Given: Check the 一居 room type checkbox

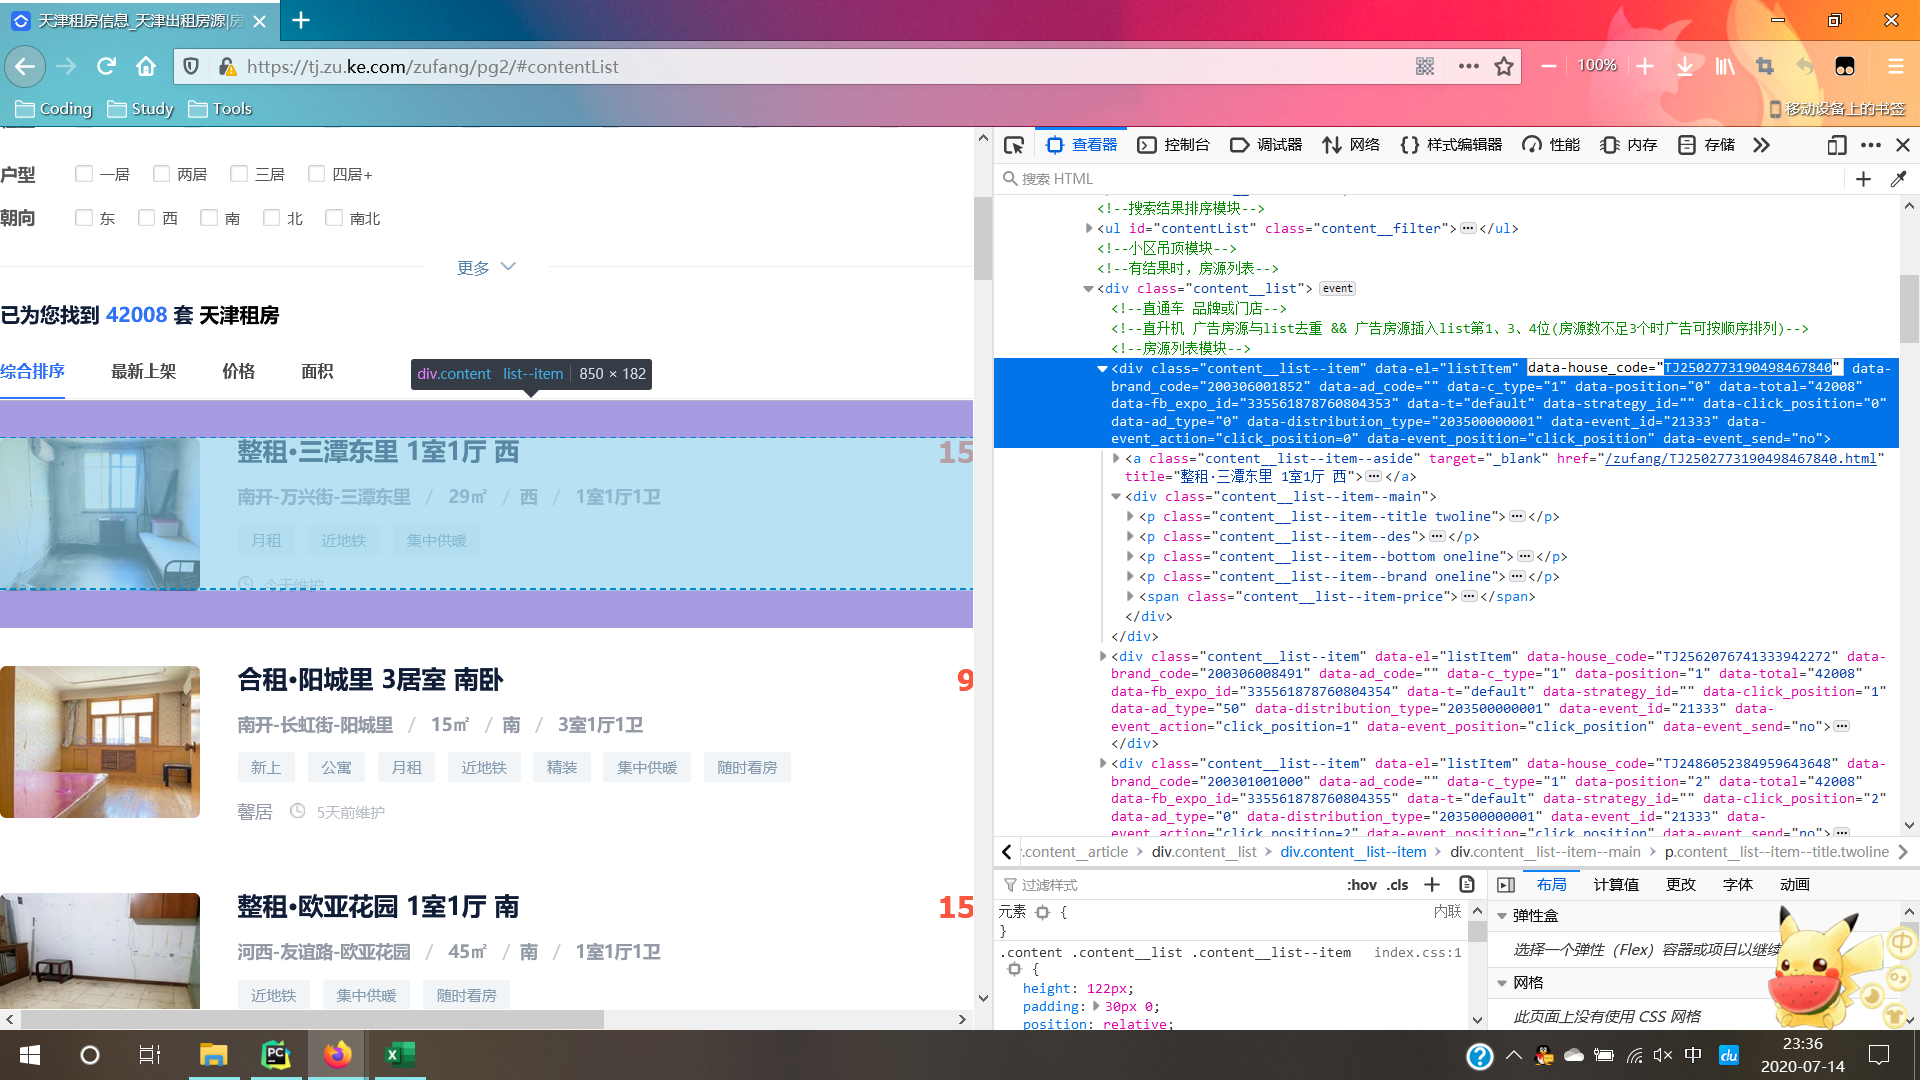Looking at the screenshot, I should [x=84, y=174].
